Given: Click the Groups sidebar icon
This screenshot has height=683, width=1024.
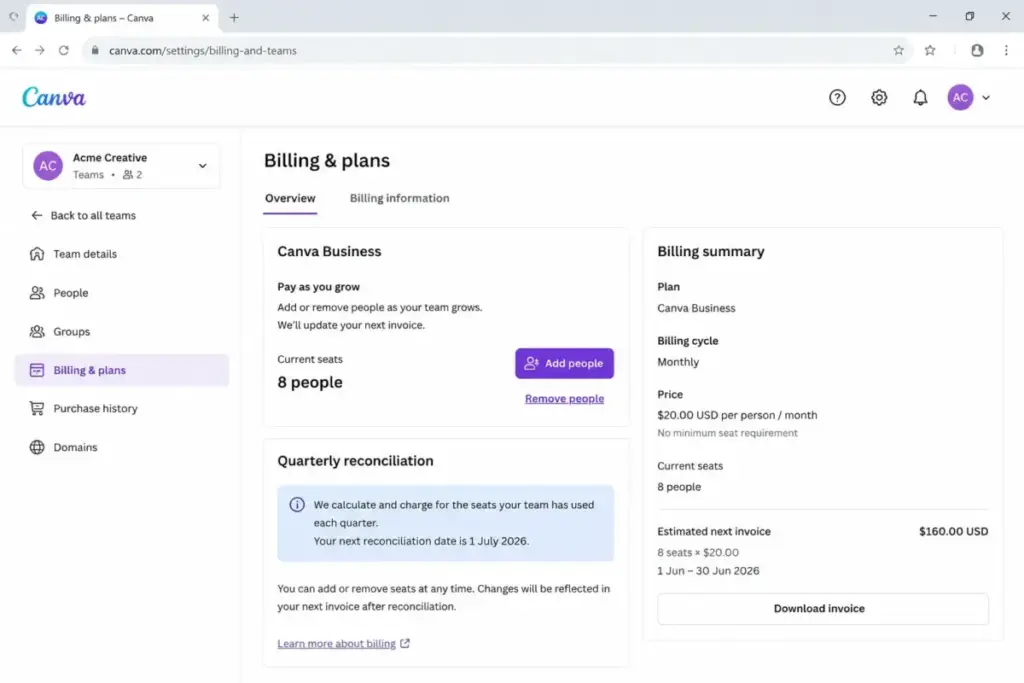Looking at the screenshot, I should coord(37,332).
